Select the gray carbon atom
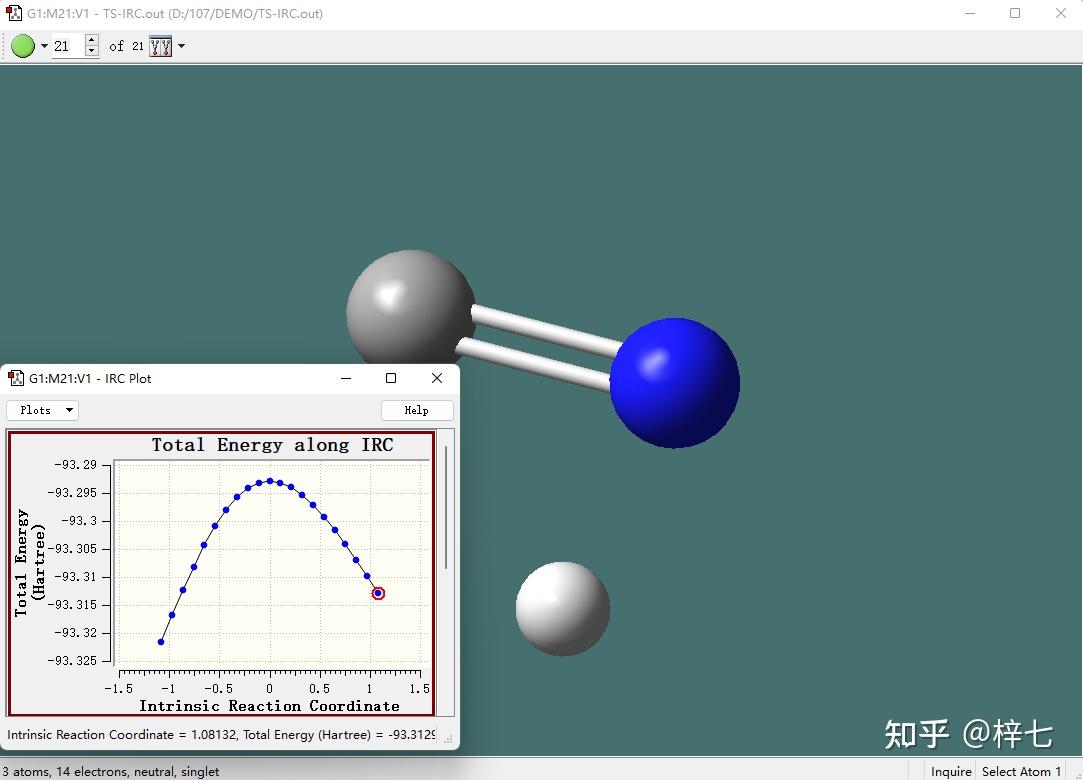 (x=410, y=310)
